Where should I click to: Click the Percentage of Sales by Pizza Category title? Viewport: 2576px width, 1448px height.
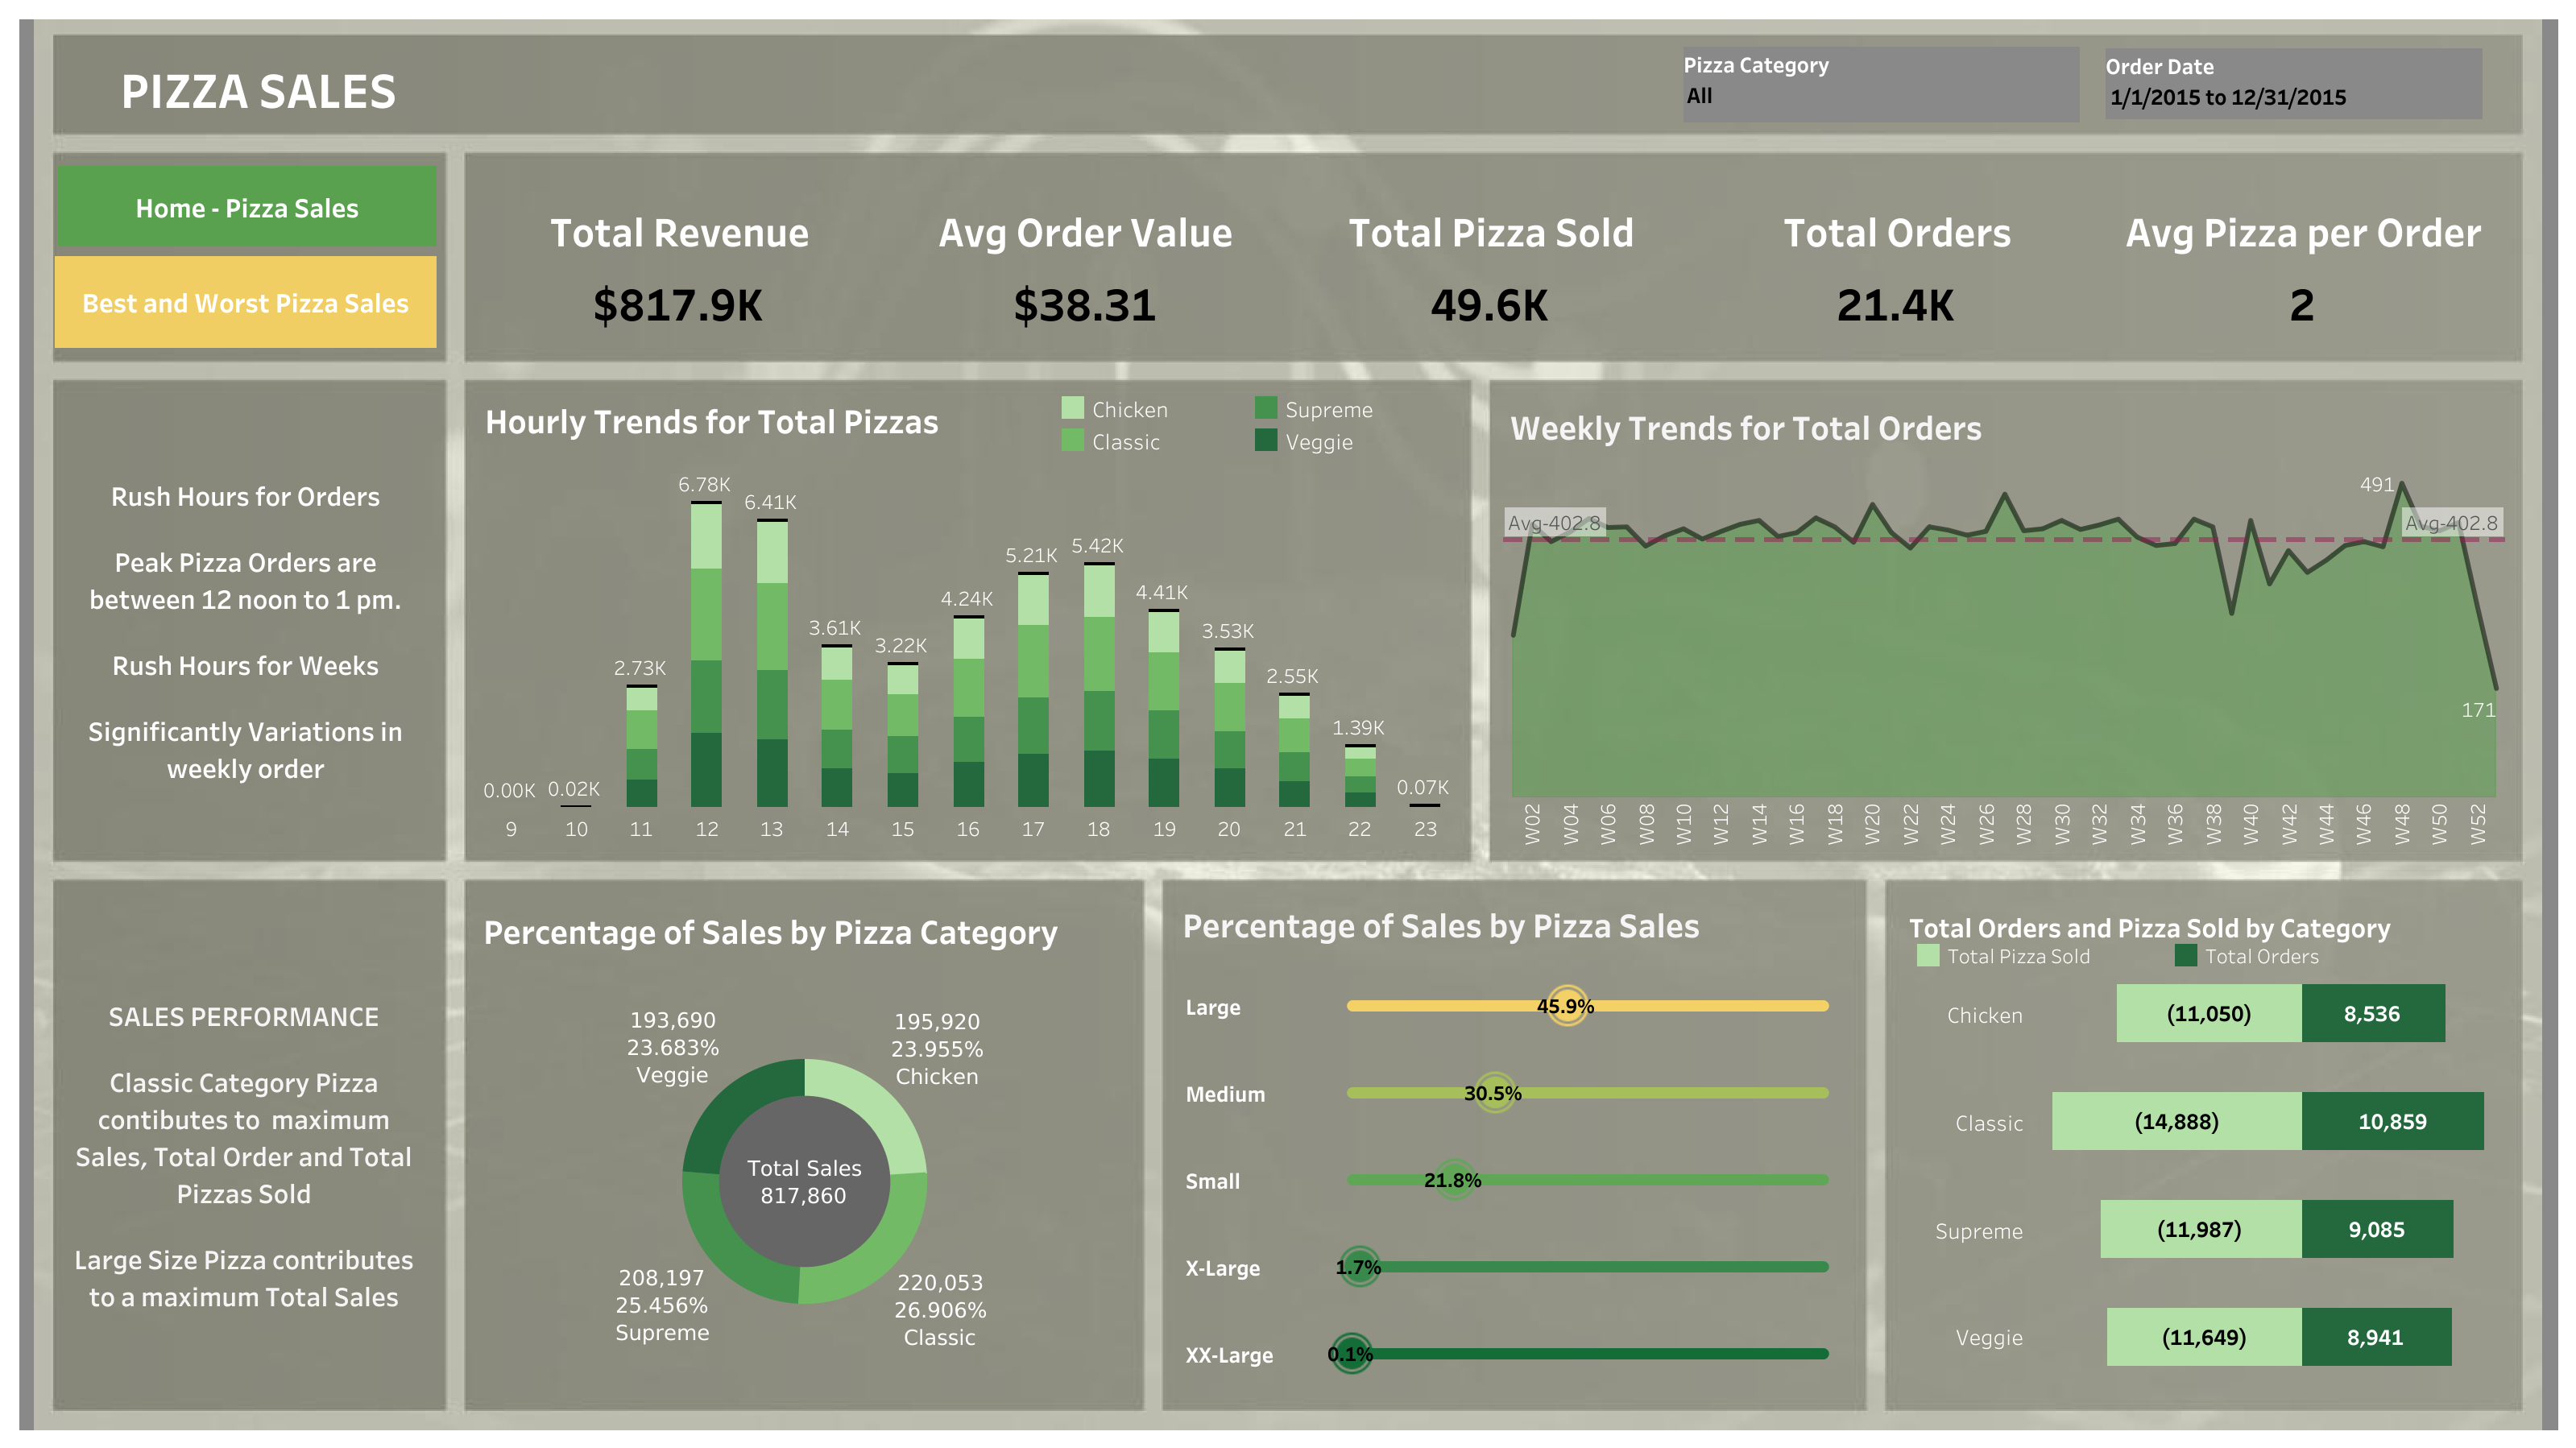click(770, 932)
